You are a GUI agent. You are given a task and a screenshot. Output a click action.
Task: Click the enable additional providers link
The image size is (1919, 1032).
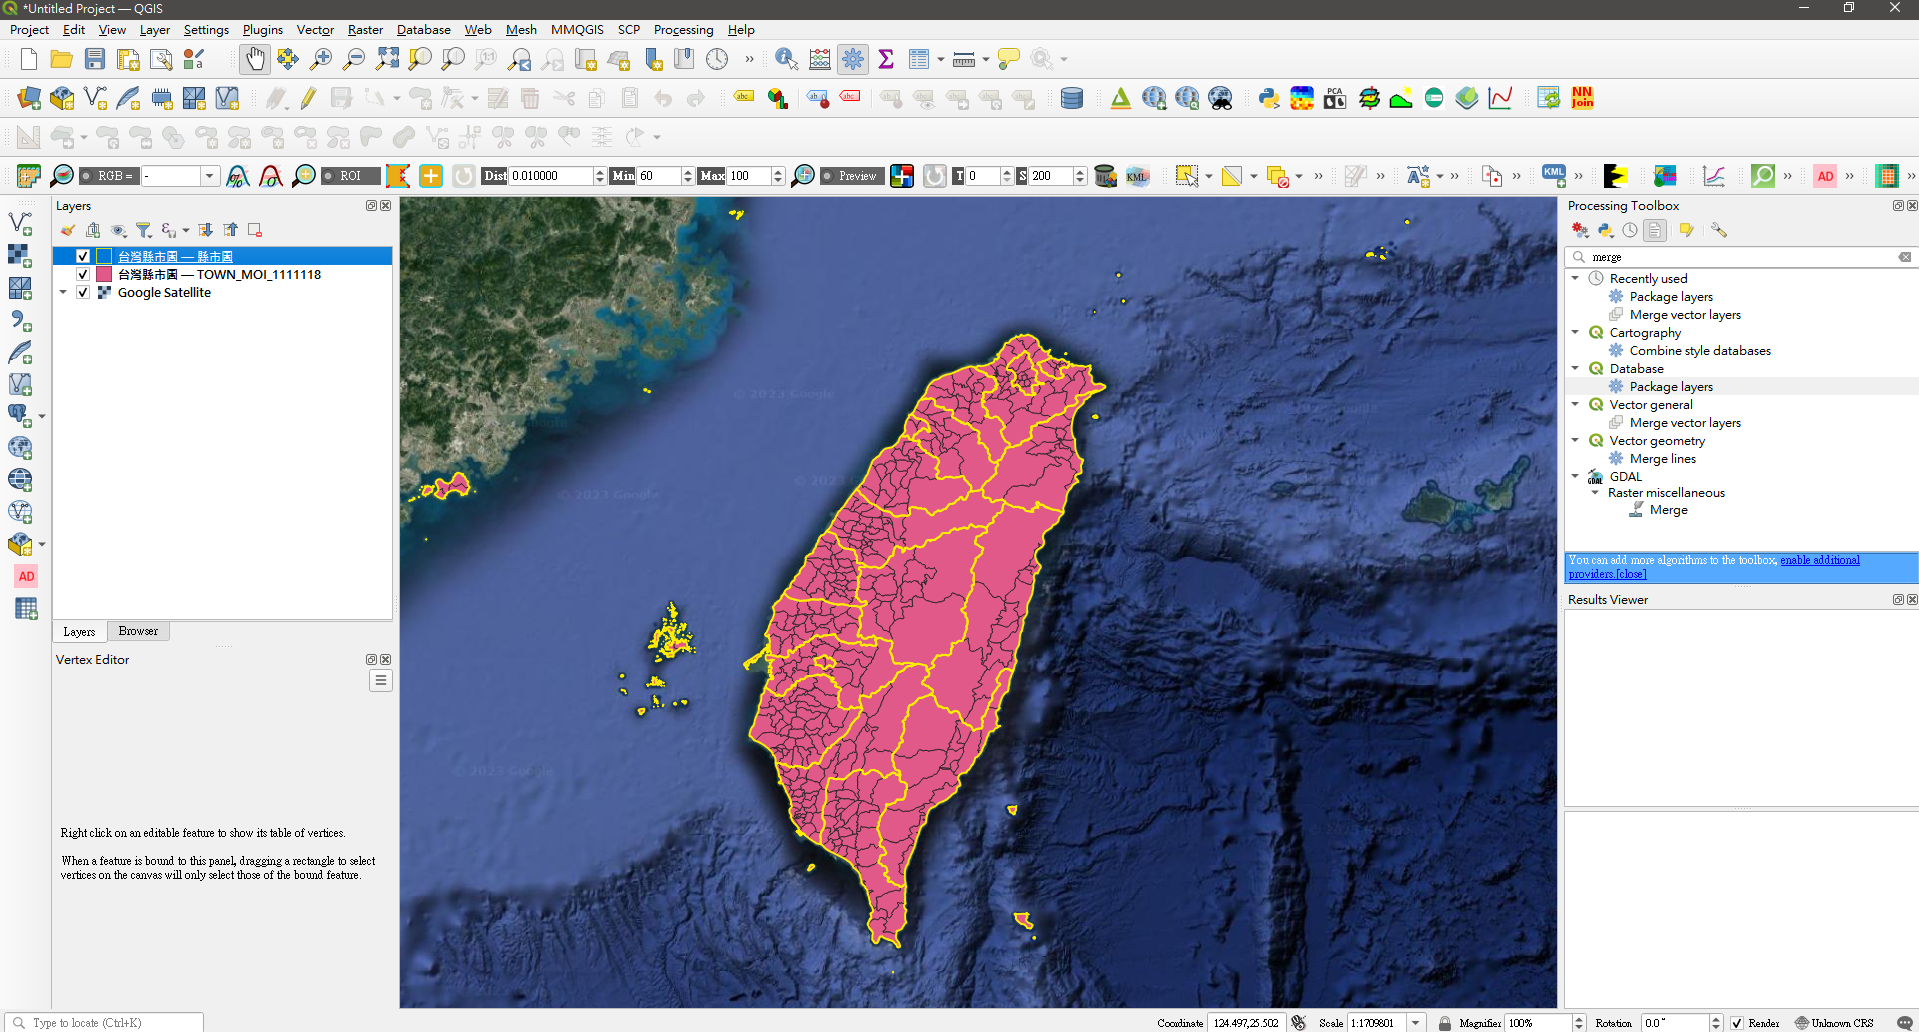1819,560
